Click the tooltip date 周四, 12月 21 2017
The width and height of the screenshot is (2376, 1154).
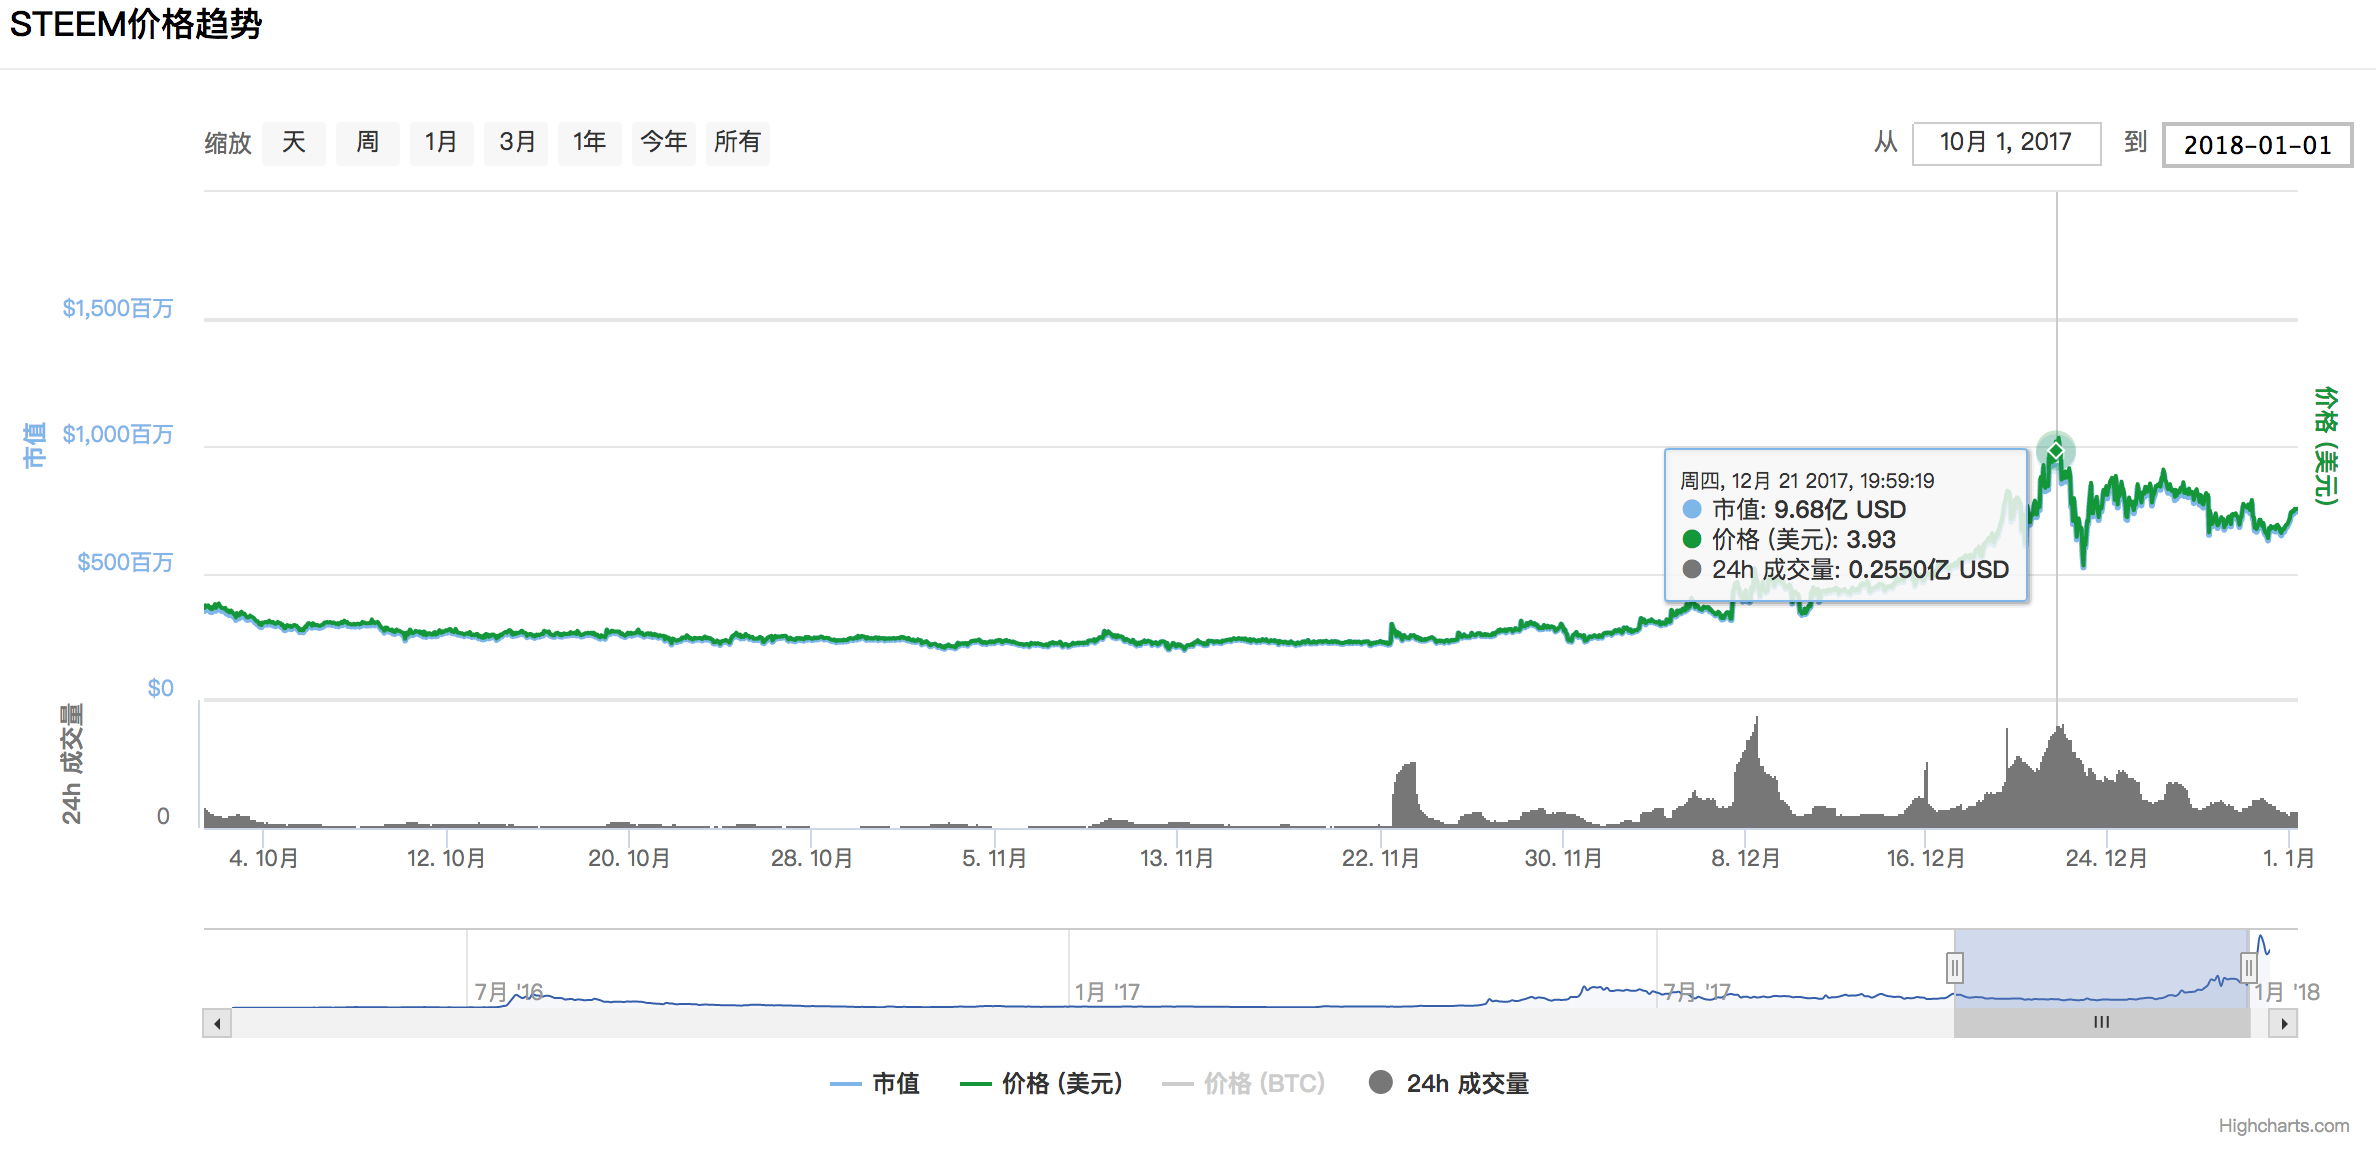1807,481
